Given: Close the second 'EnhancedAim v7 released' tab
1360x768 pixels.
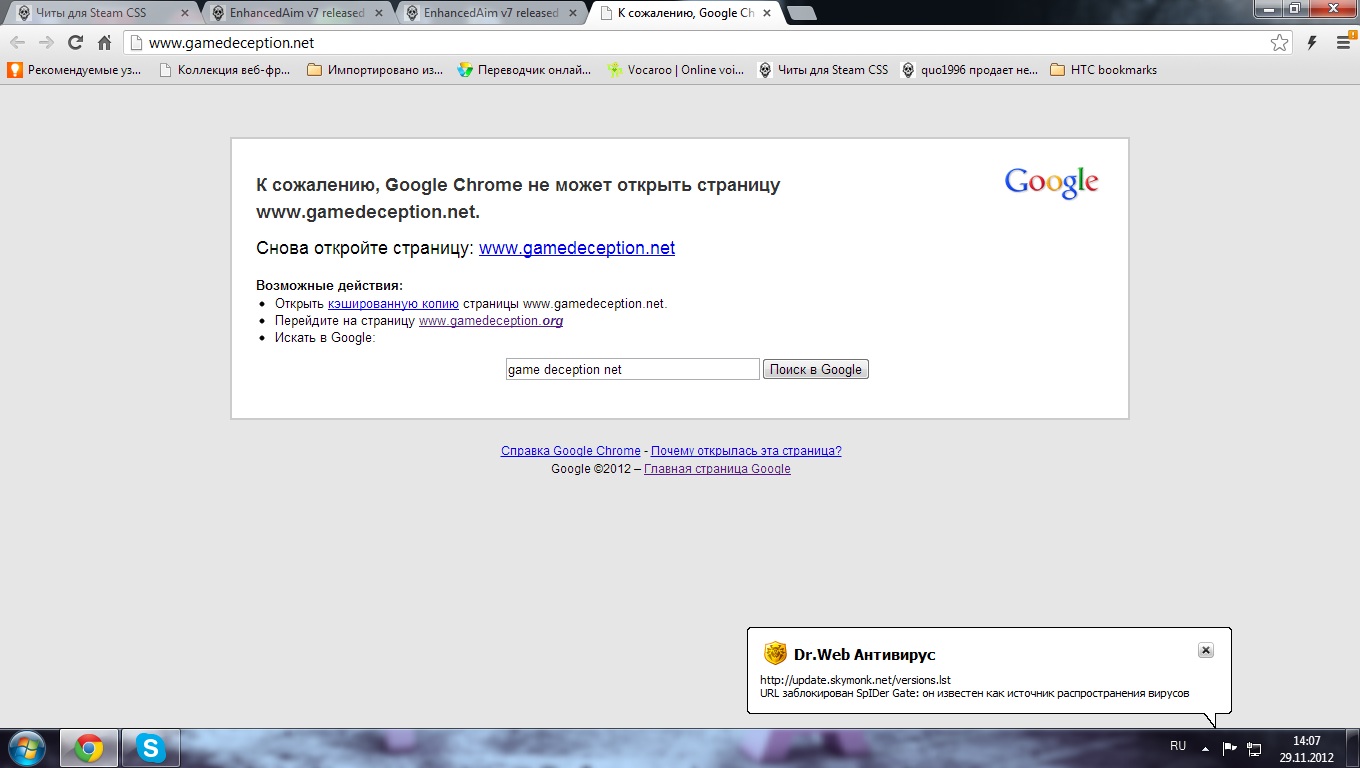Looking at the screenshot, I should pyautogui.click(x=573, y=13).
